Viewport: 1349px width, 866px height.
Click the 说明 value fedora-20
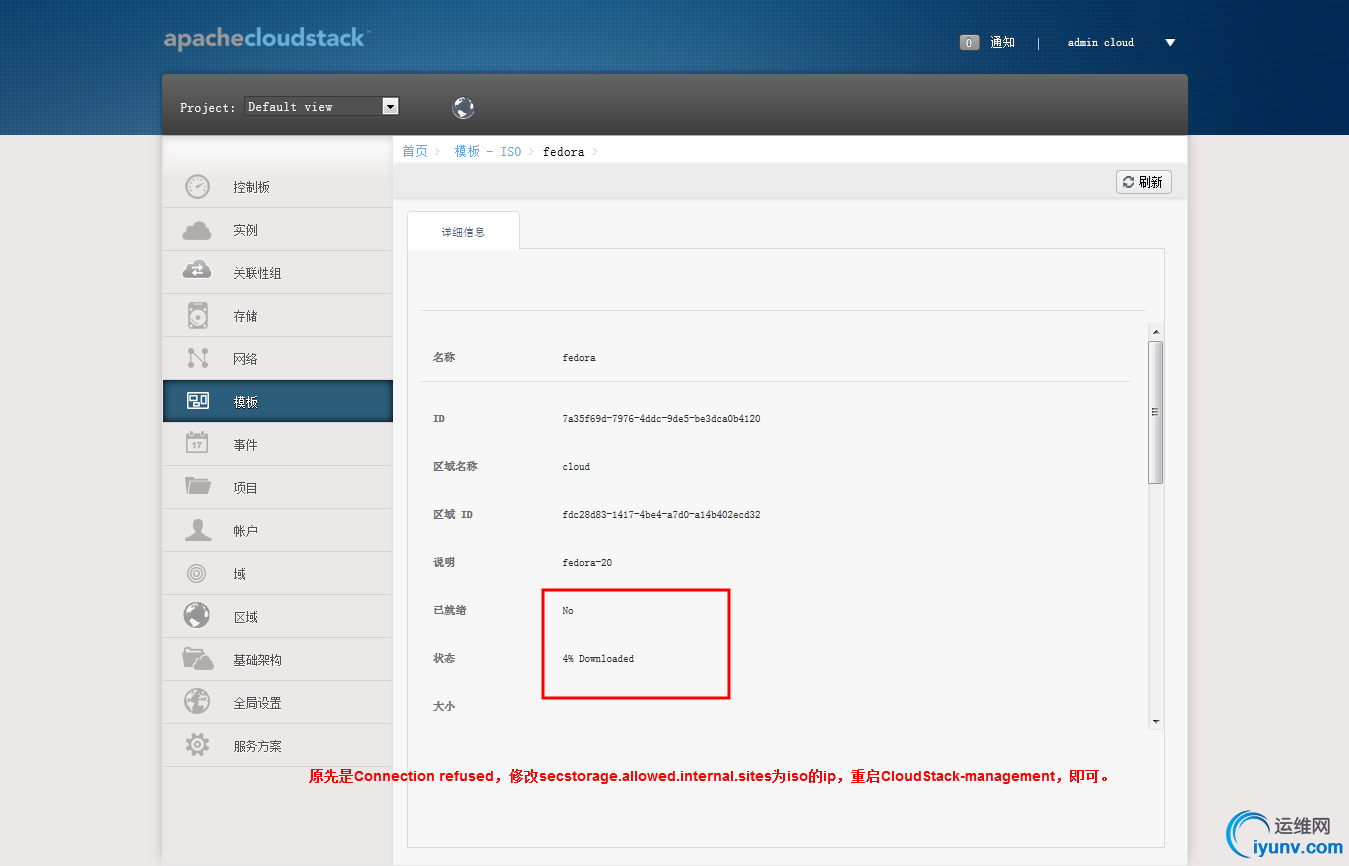(x=587, y=563)
